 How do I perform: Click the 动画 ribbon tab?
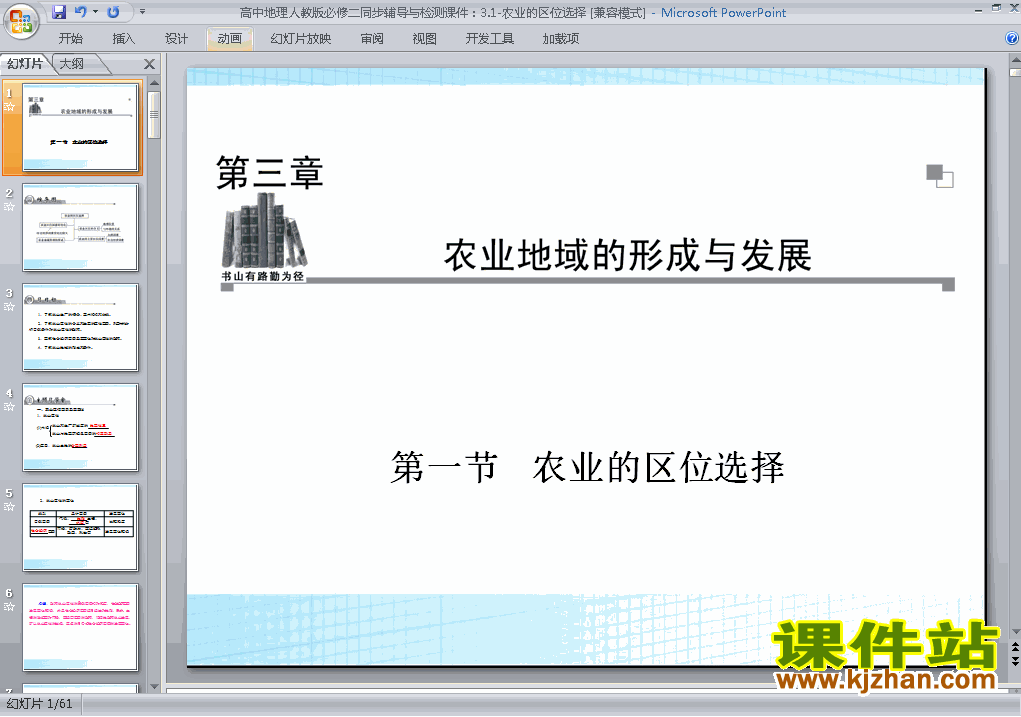pyautogui.click(x=229, y=39)
